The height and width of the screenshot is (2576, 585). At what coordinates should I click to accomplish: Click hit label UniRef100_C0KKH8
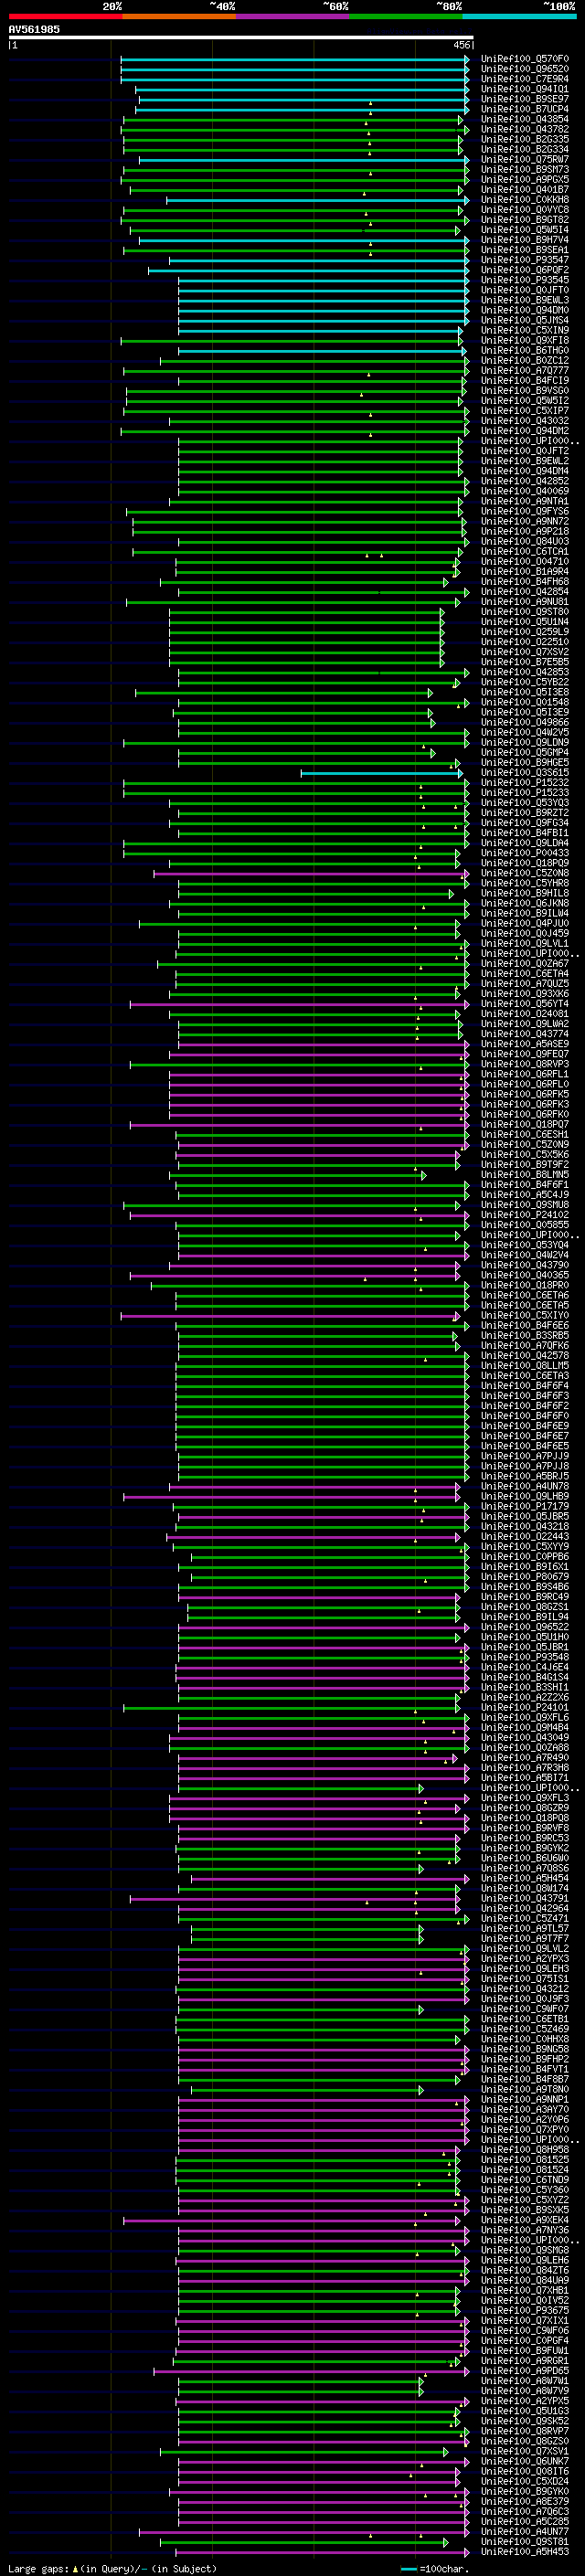tap(525, 200)
